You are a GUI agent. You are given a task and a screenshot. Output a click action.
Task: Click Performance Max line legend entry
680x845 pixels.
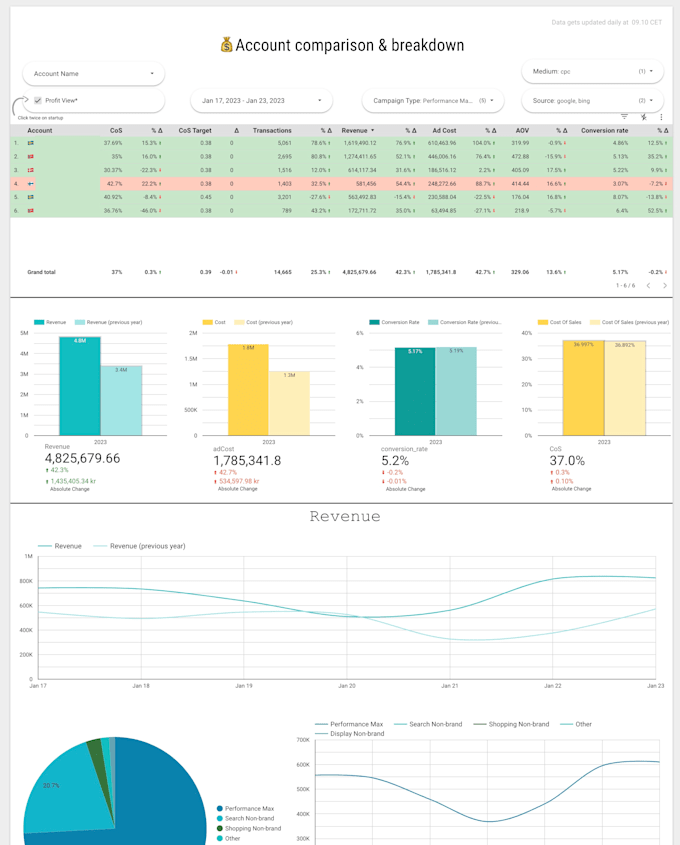click(349, 724)
